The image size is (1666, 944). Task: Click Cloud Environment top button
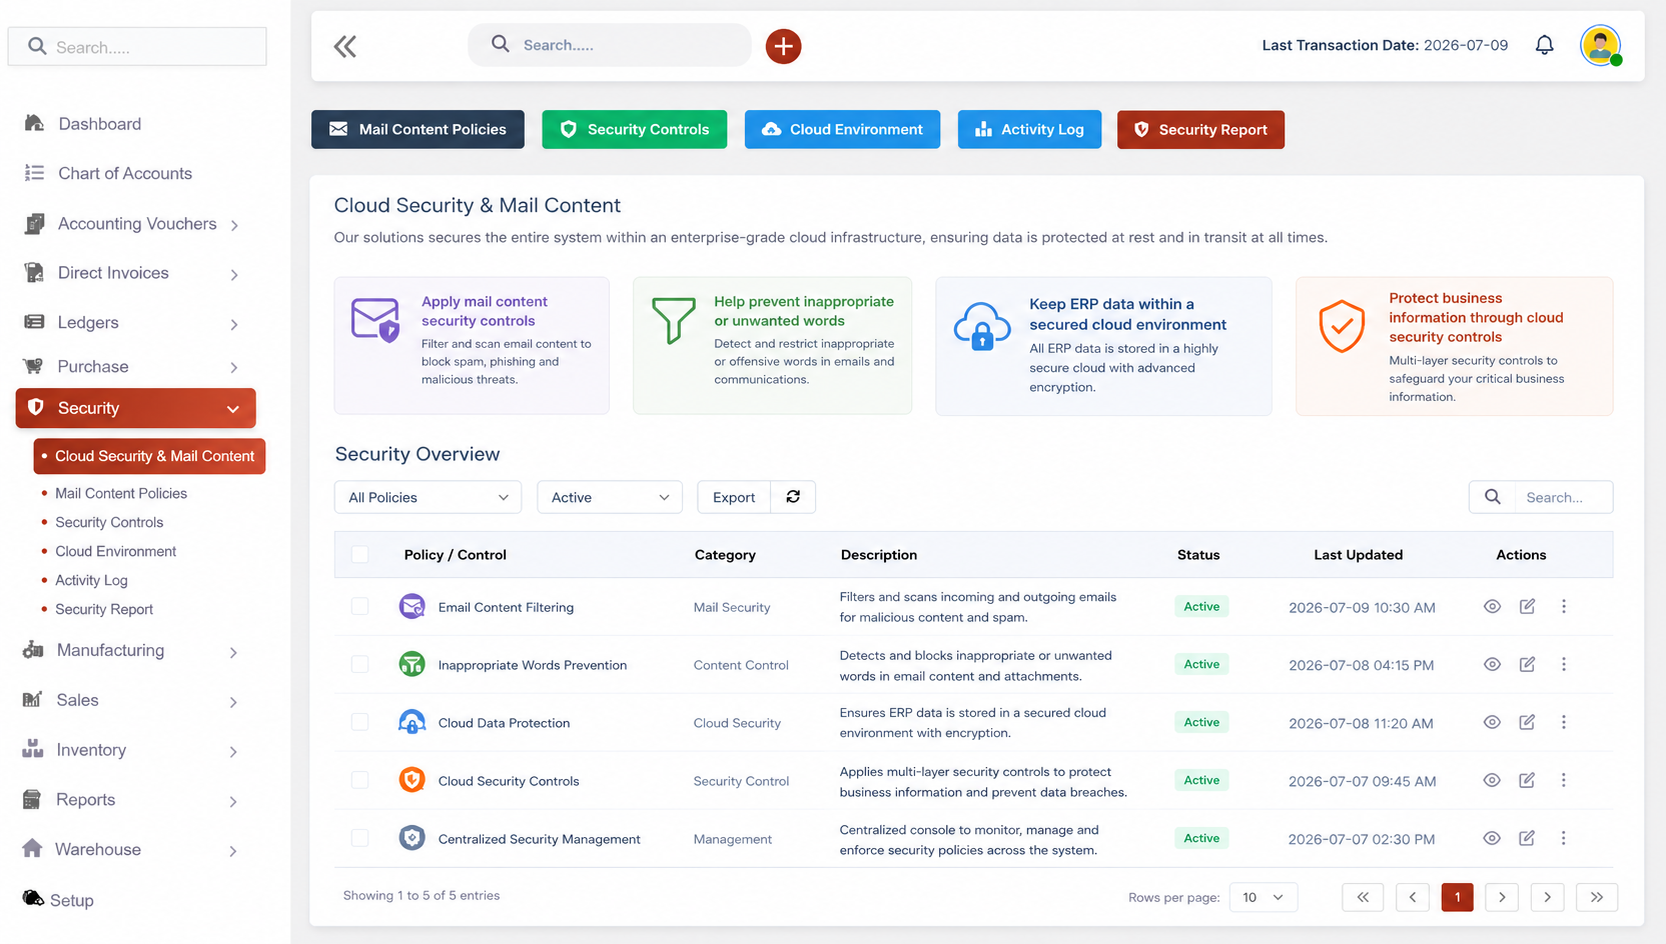(x=842, y=129)
